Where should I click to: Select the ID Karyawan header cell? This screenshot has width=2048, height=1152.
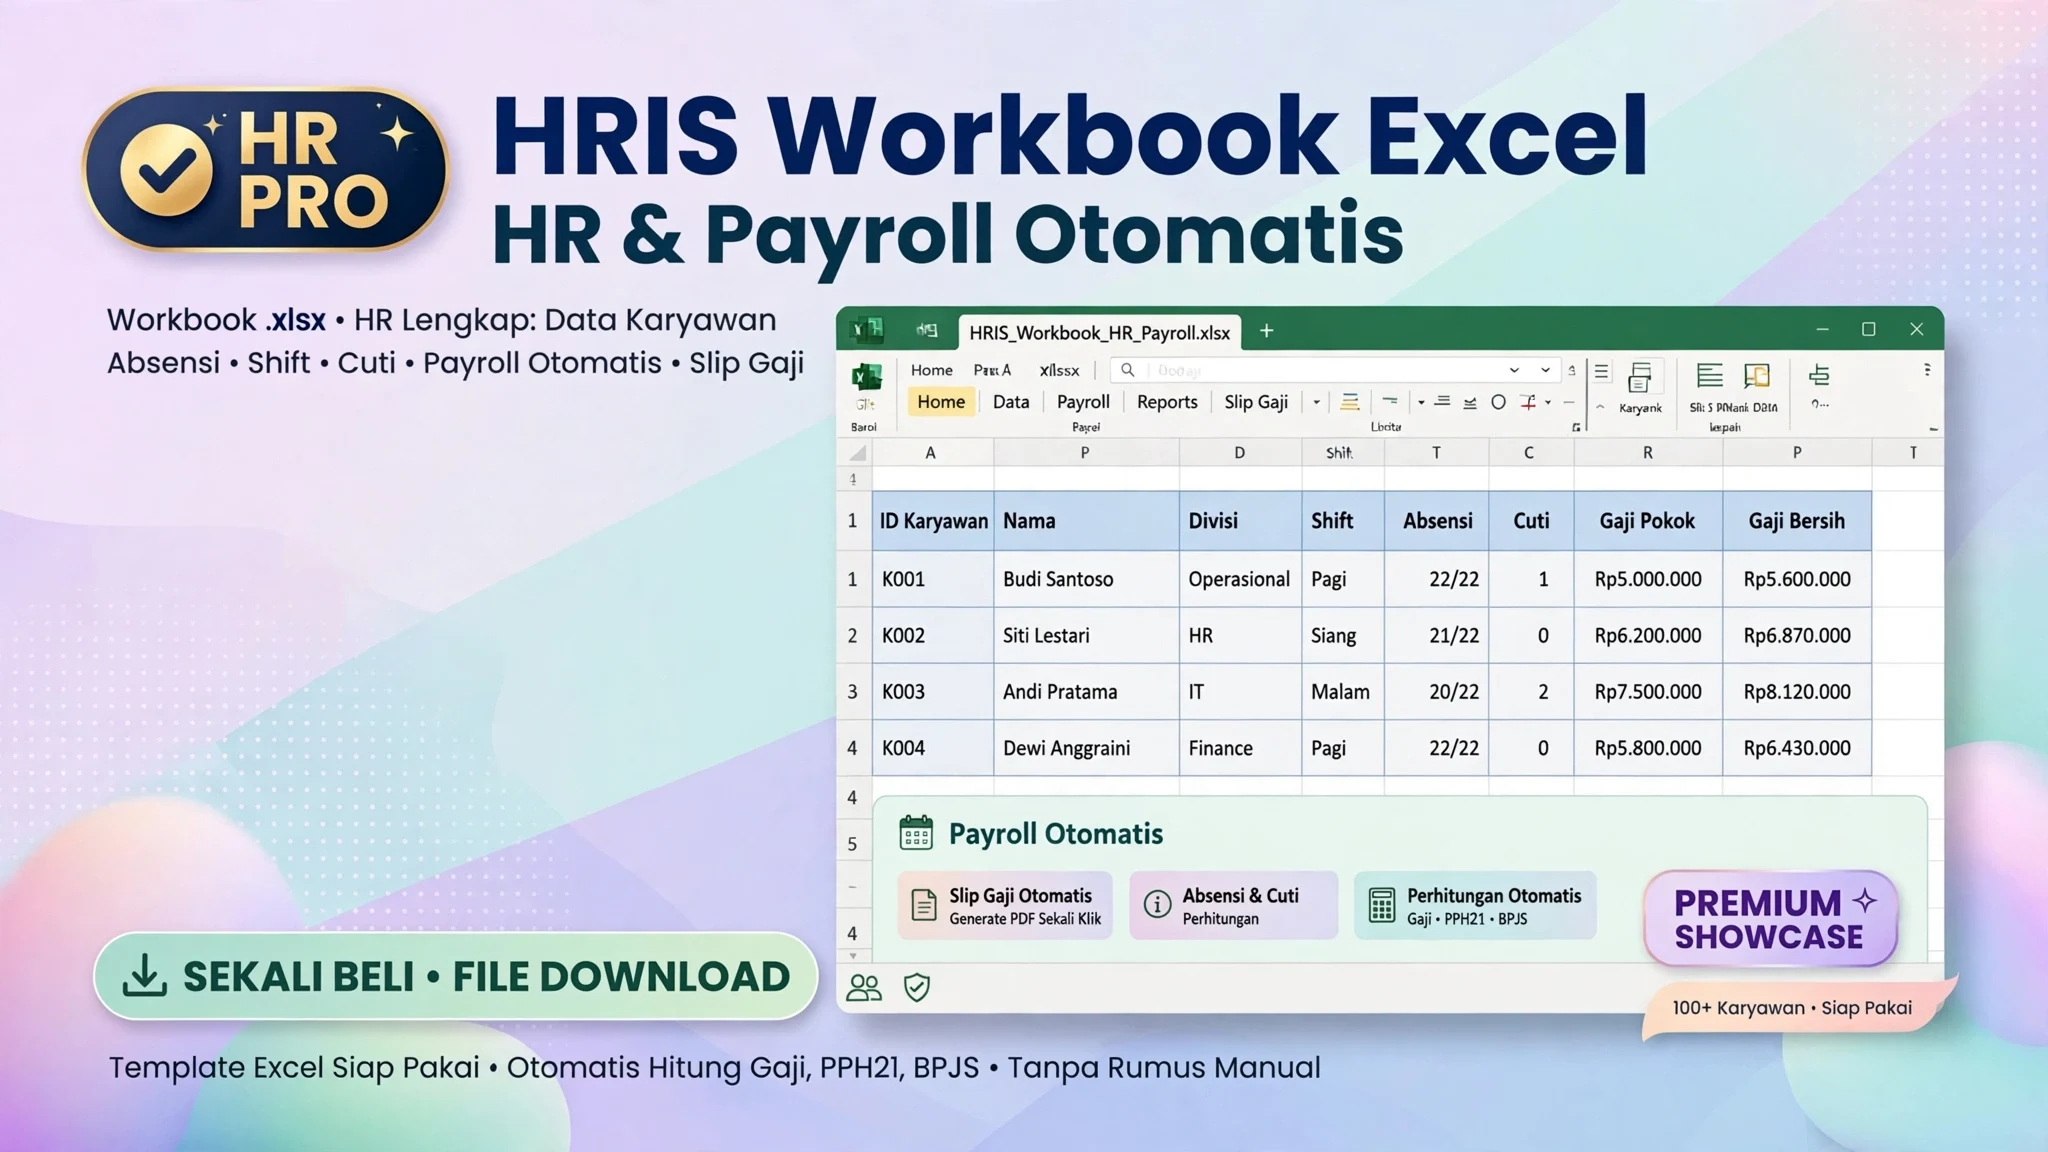[x=933, y=521]
